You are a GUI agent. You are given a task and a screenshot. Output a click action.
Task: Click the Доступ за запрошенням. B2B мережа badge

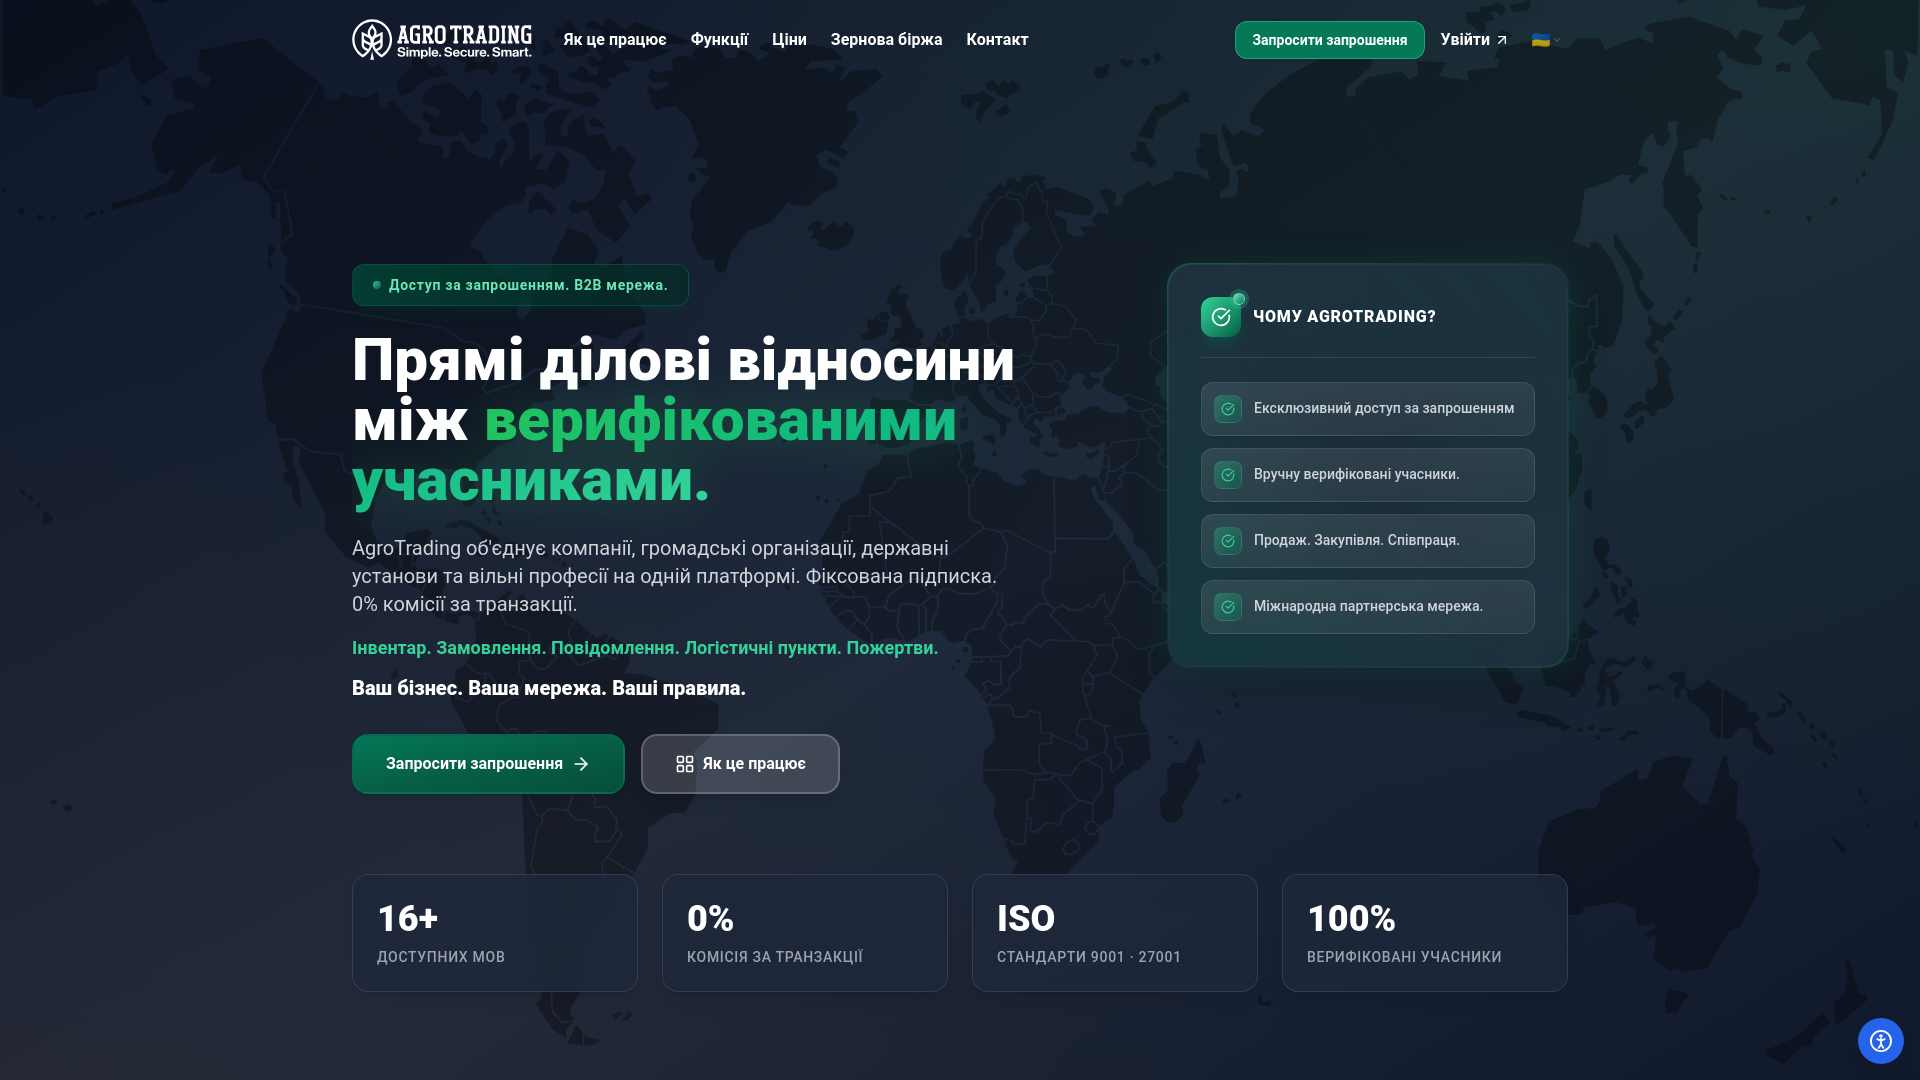point(520,285)
